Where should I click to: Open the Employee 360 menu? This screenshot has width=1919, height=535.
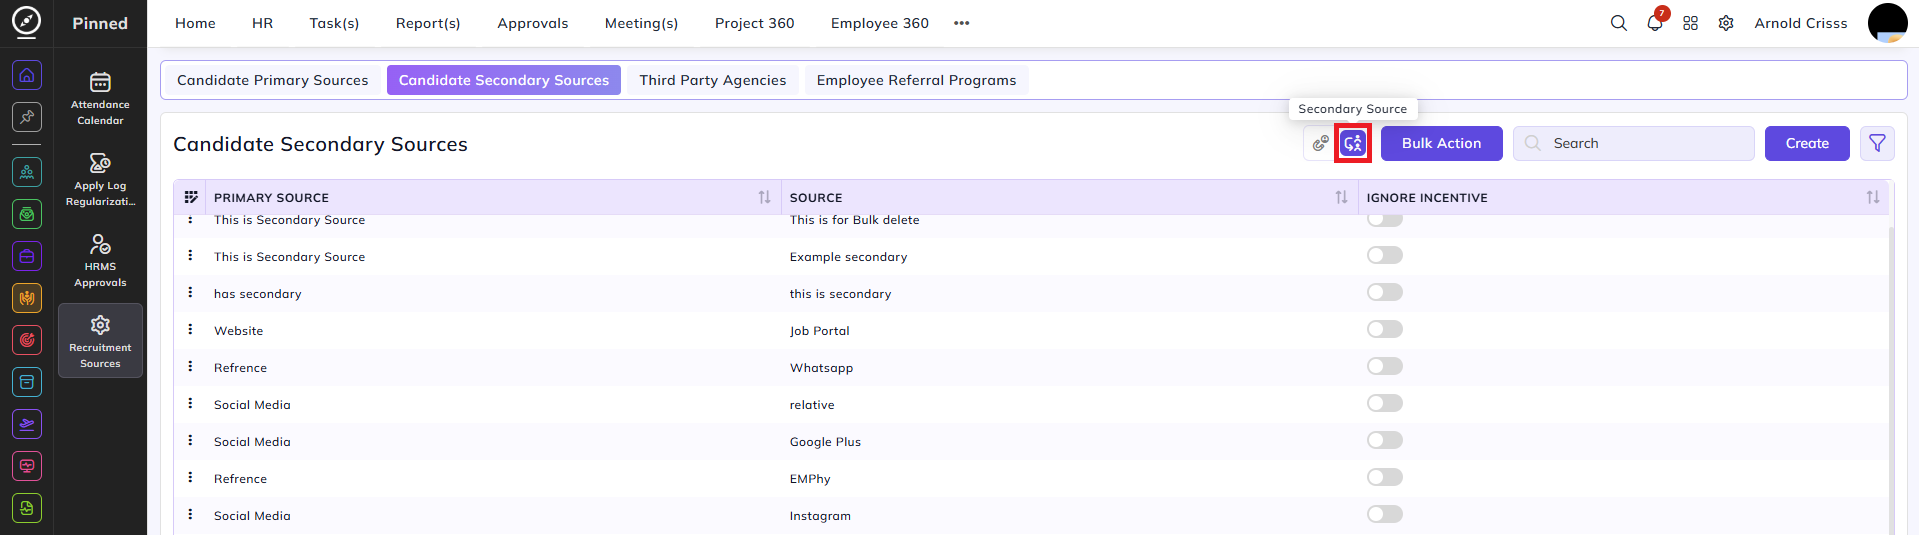(x=880, y=23)
